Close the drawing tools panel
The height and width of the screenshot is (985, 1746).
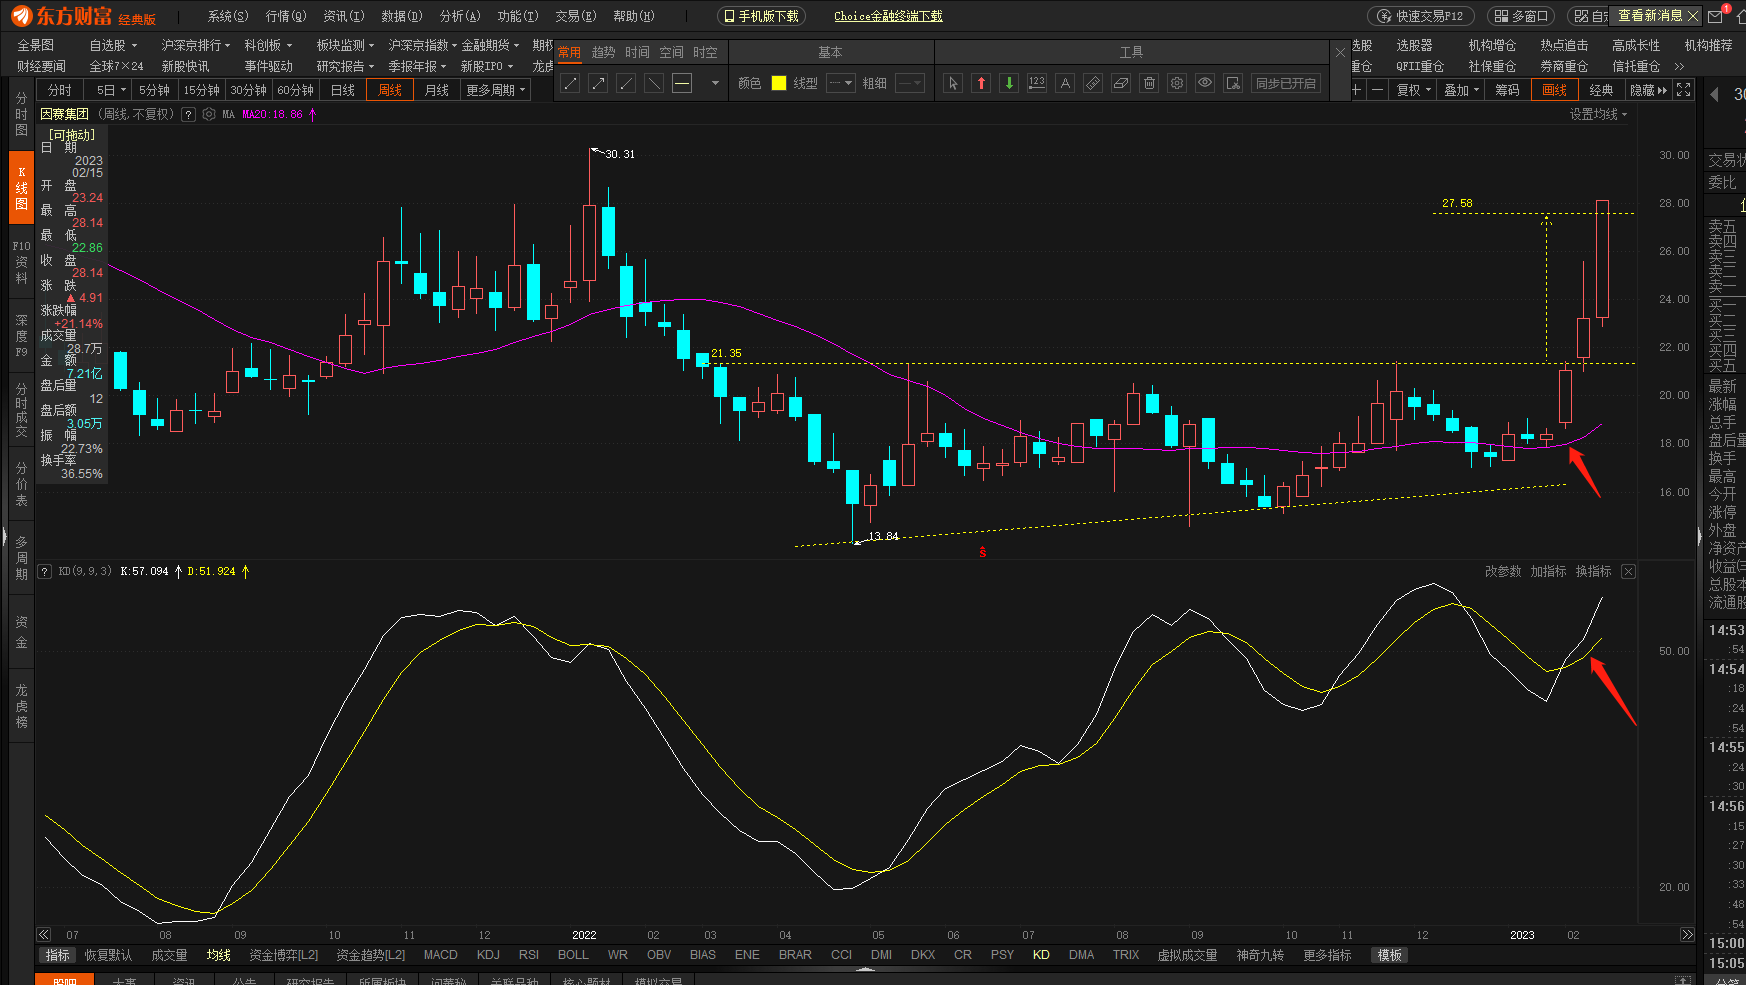pyautogui.click(x=1340, y=53)
